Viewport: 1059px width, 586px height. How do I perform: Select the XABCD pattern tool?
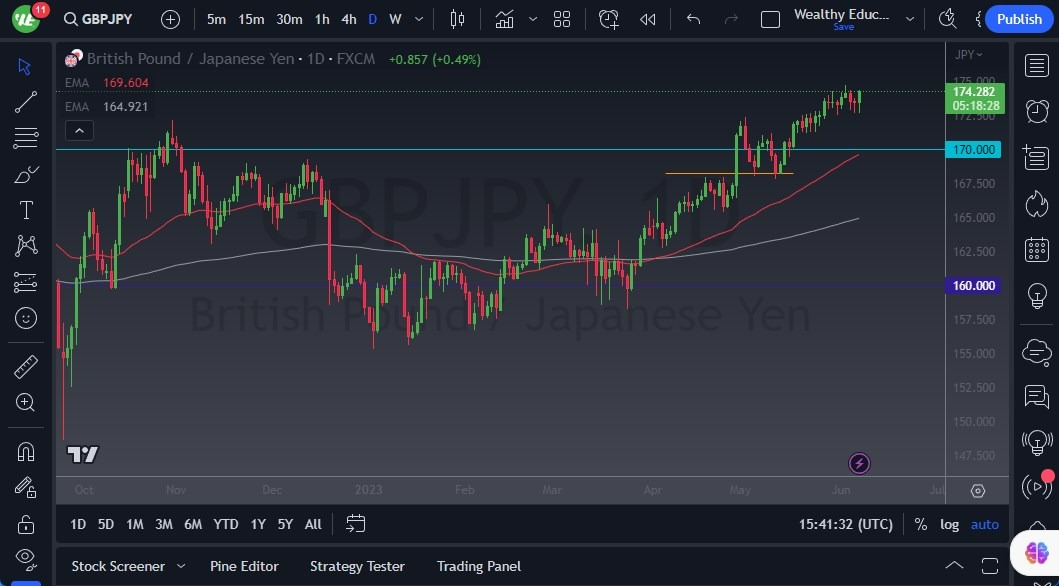point(25,245)
